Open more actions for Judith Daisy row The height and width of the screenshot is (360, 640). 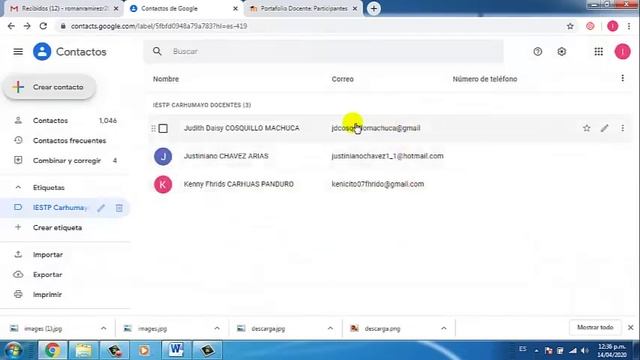pos(622,128)
